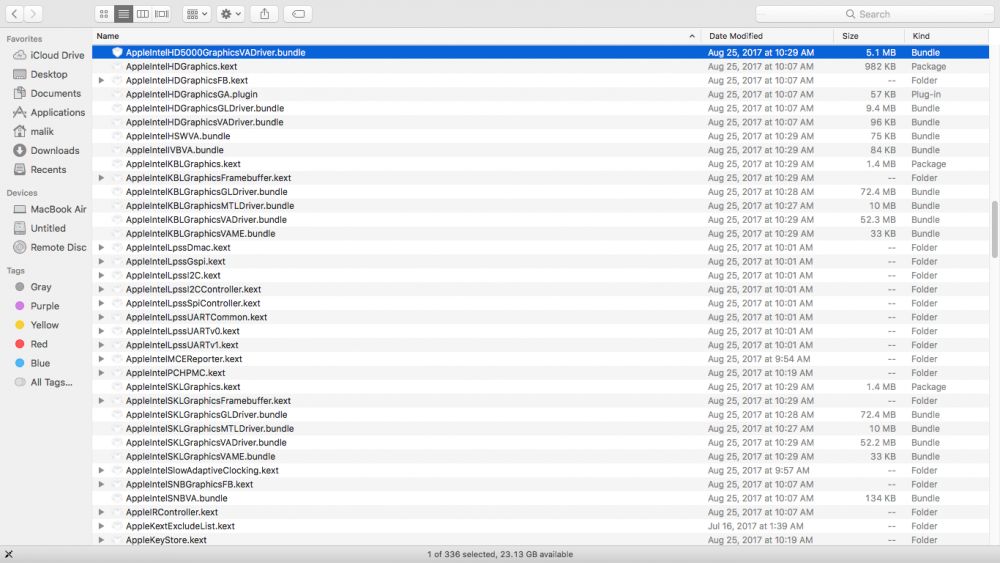The image size is (1000, 563).
Task: Go forward with the forward arrow
Action: click(x=33, y=13)
